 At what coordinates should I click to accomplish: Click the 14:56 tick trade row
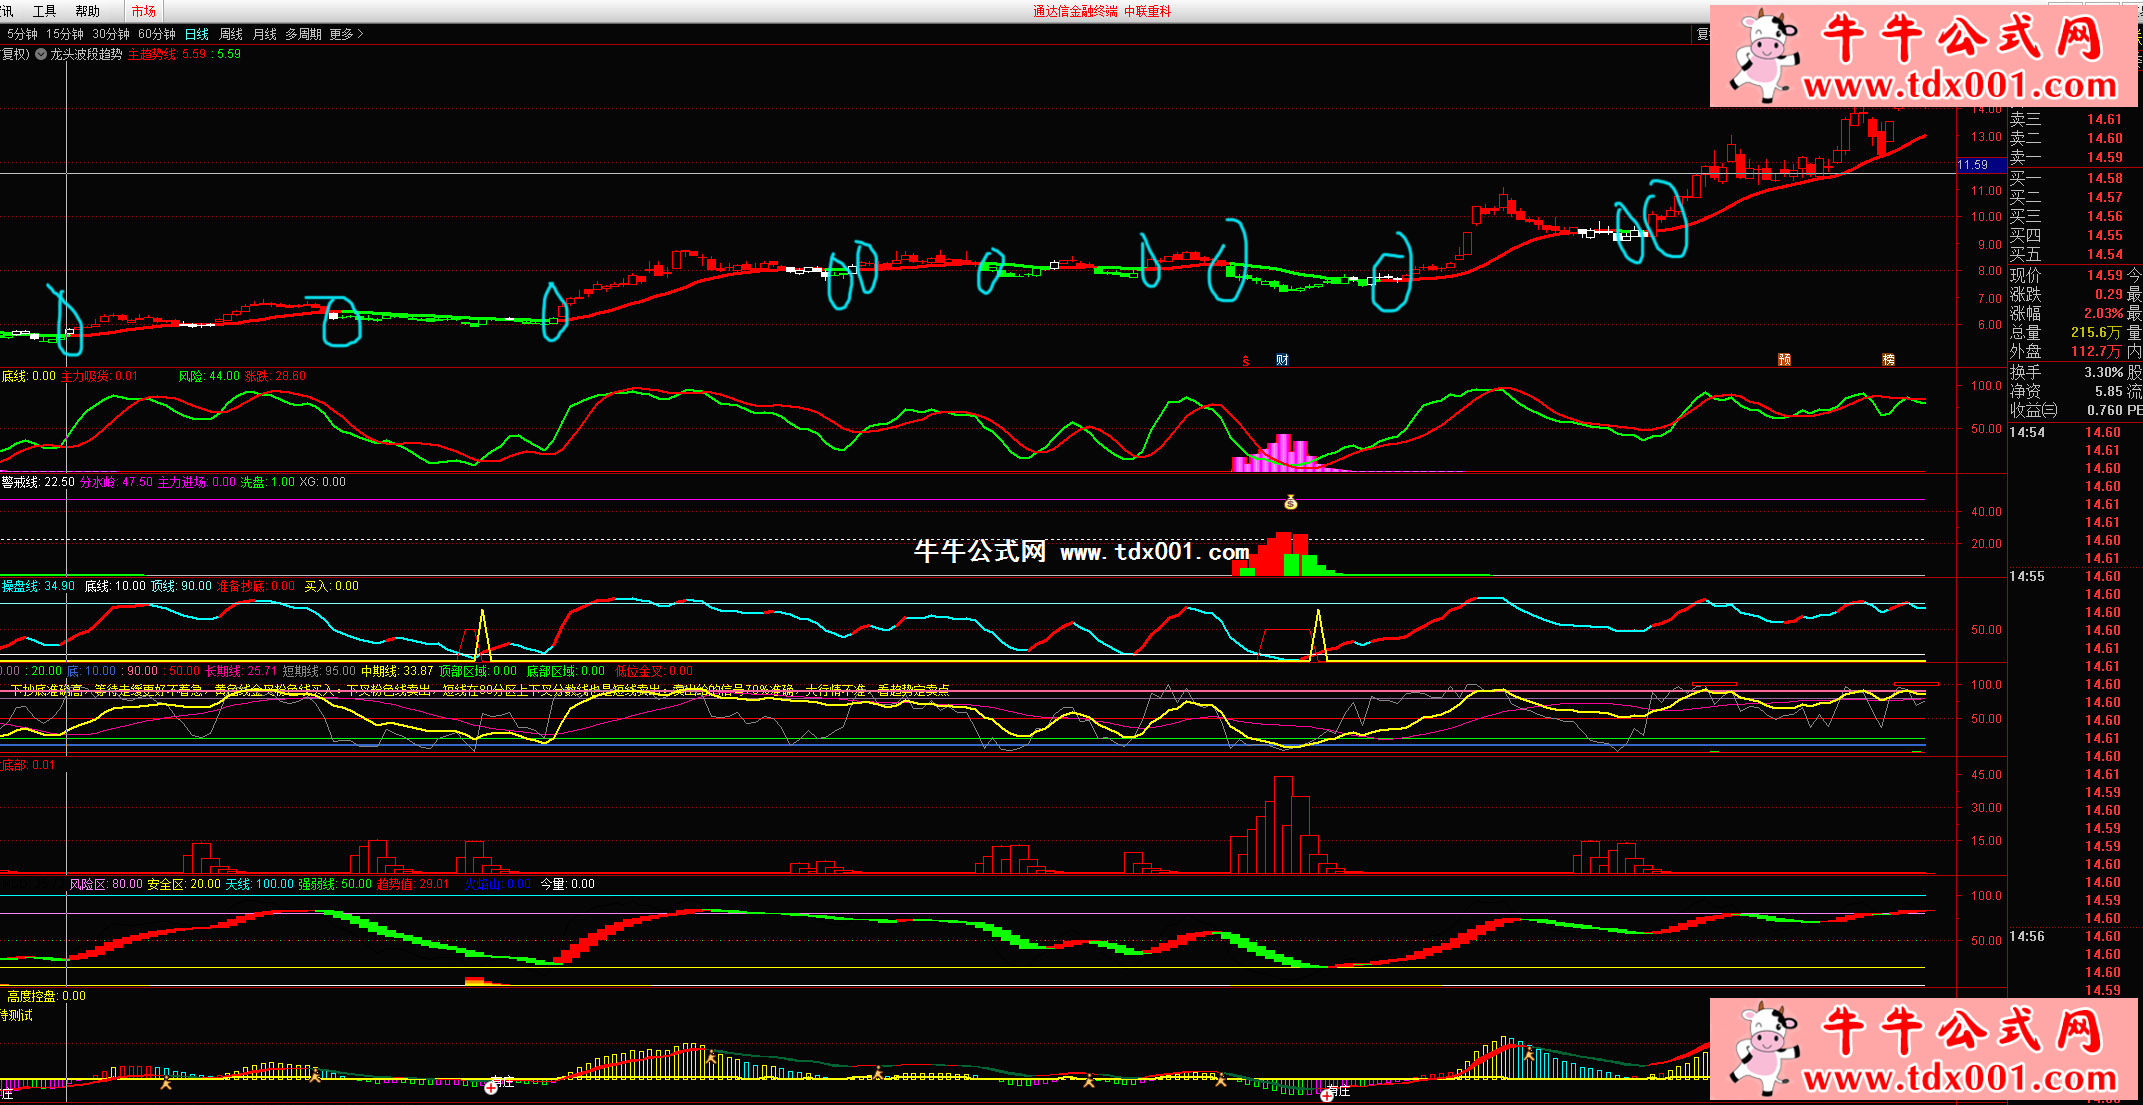click(x=2065, y=936)
